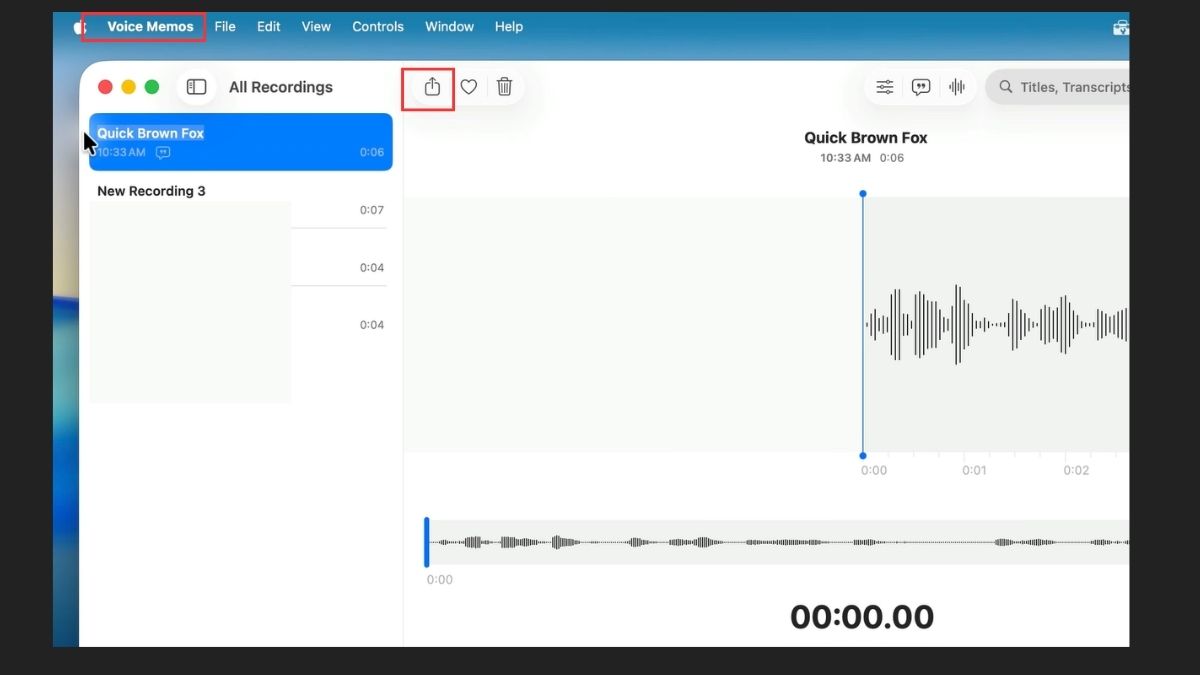The height and width of the screenshot is (675, 1200).
Task: Open playback options sliders icon
Action: [x=885, y=87]
